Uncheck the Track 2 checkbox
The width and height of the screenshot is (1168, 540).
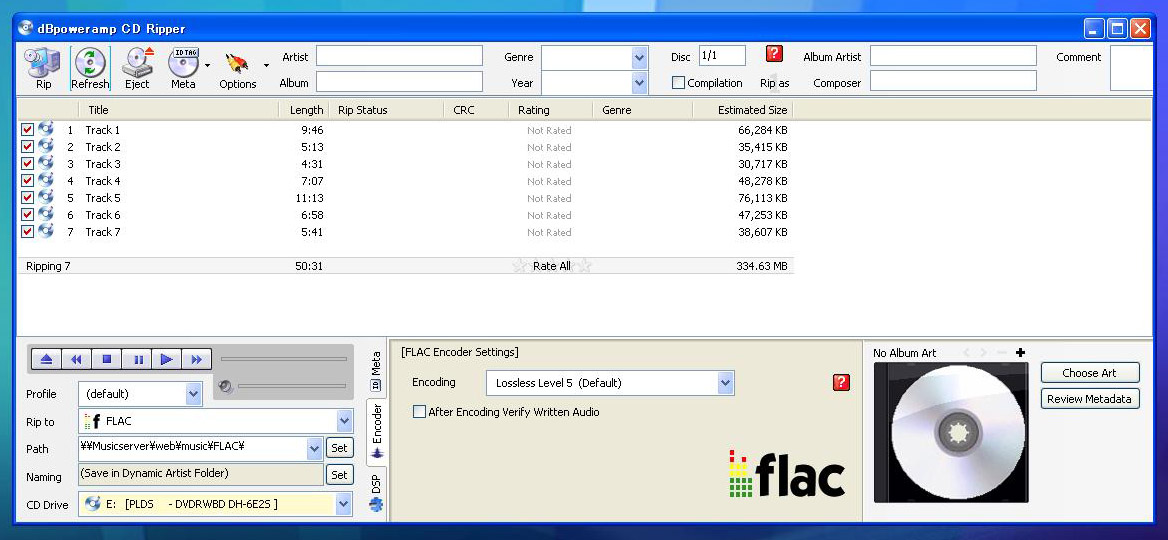[28, 147]
